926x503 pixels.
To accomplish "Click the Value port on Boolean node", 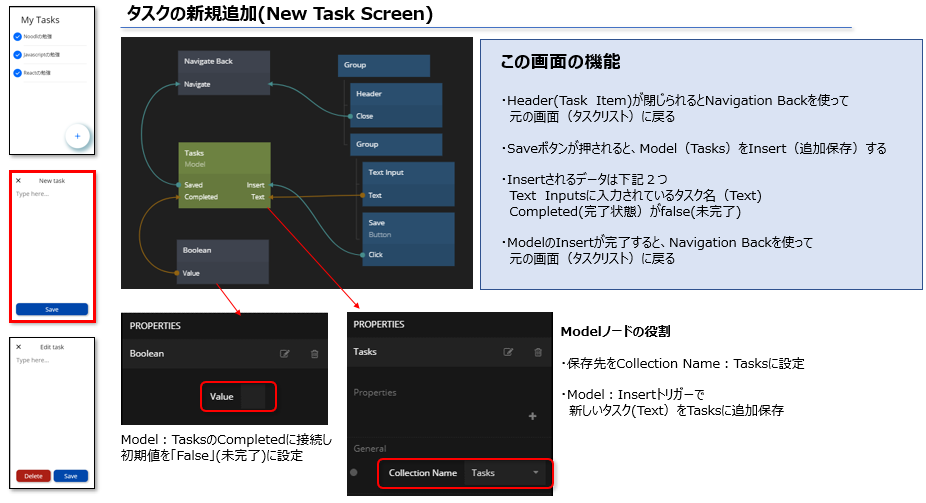I will pyautogui.click(x=177, y=273).
